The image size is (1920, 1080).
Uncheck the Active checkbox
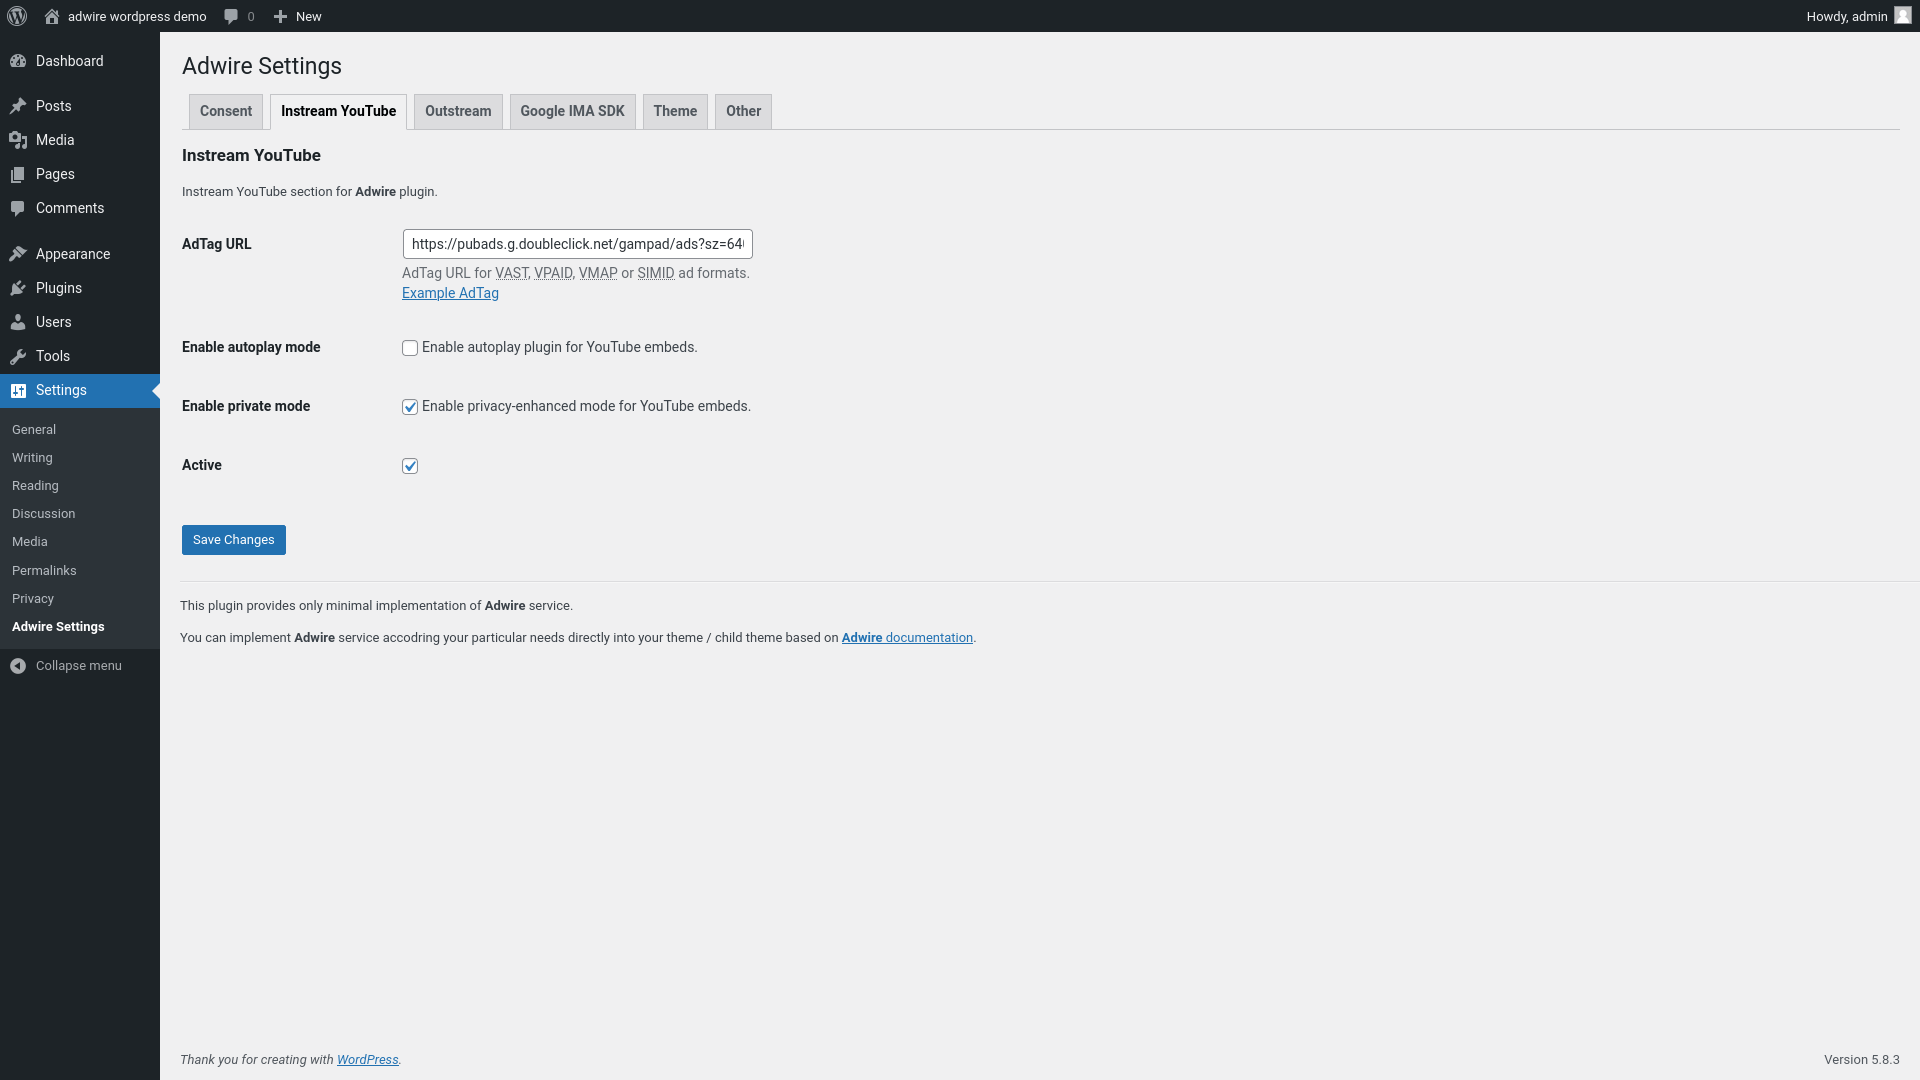(x=410, y=464)
